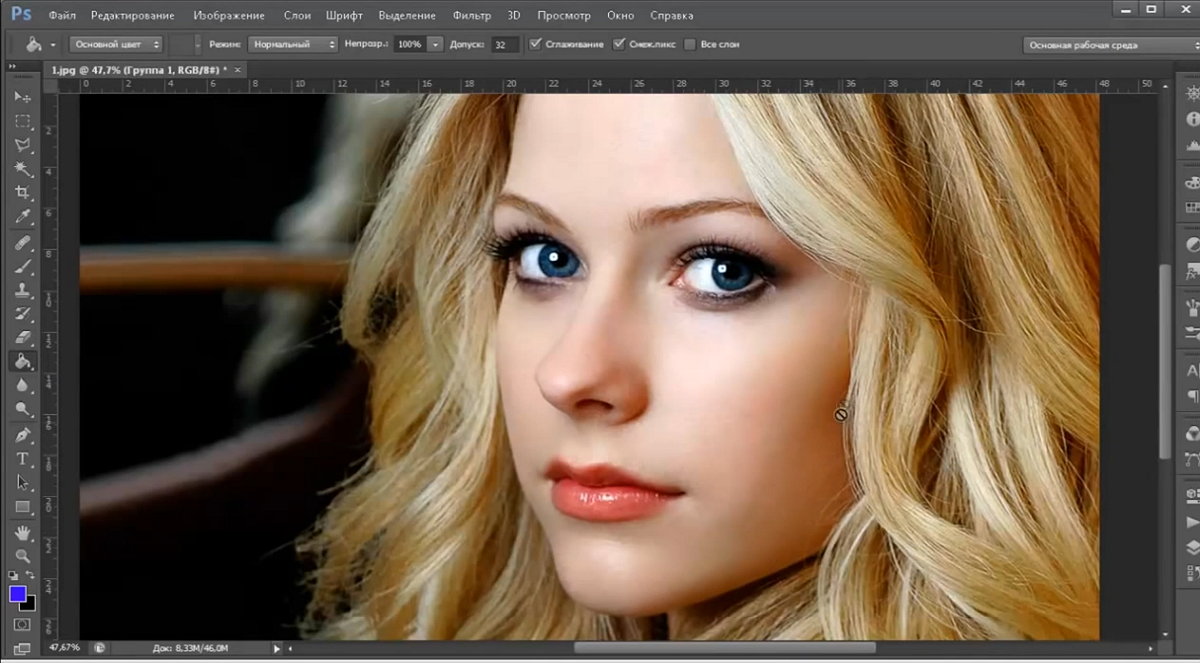The height and width of the screenshot is (663, 1200).
Task: Close the 1.jpg document tab
Action: click(237, 70)
